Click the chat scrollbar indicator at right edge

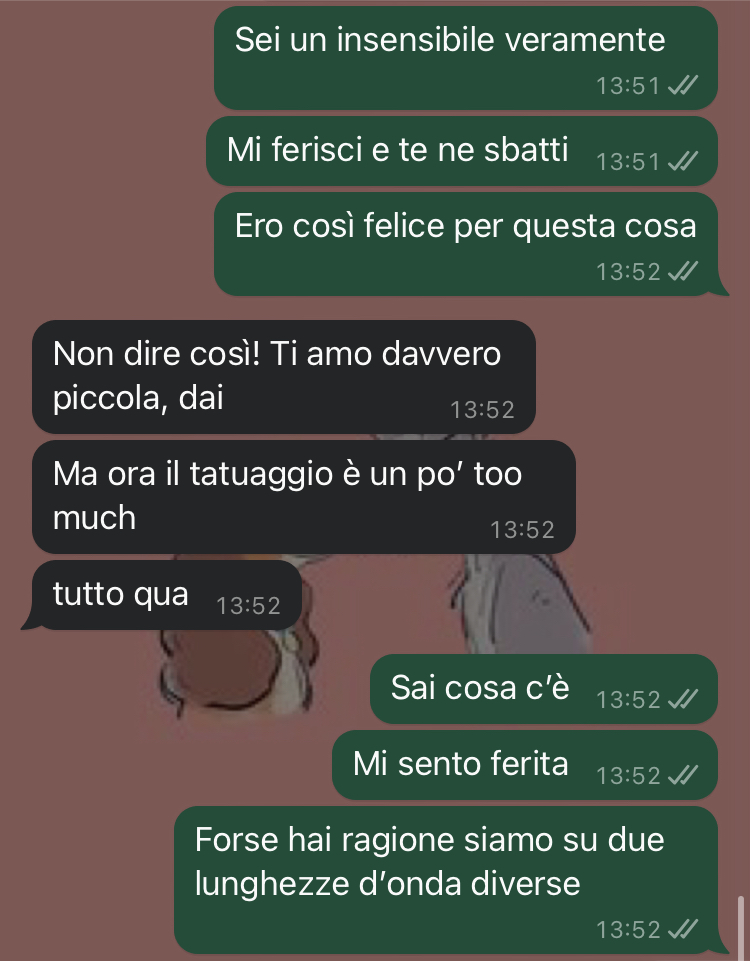click(x=741, y=924)
